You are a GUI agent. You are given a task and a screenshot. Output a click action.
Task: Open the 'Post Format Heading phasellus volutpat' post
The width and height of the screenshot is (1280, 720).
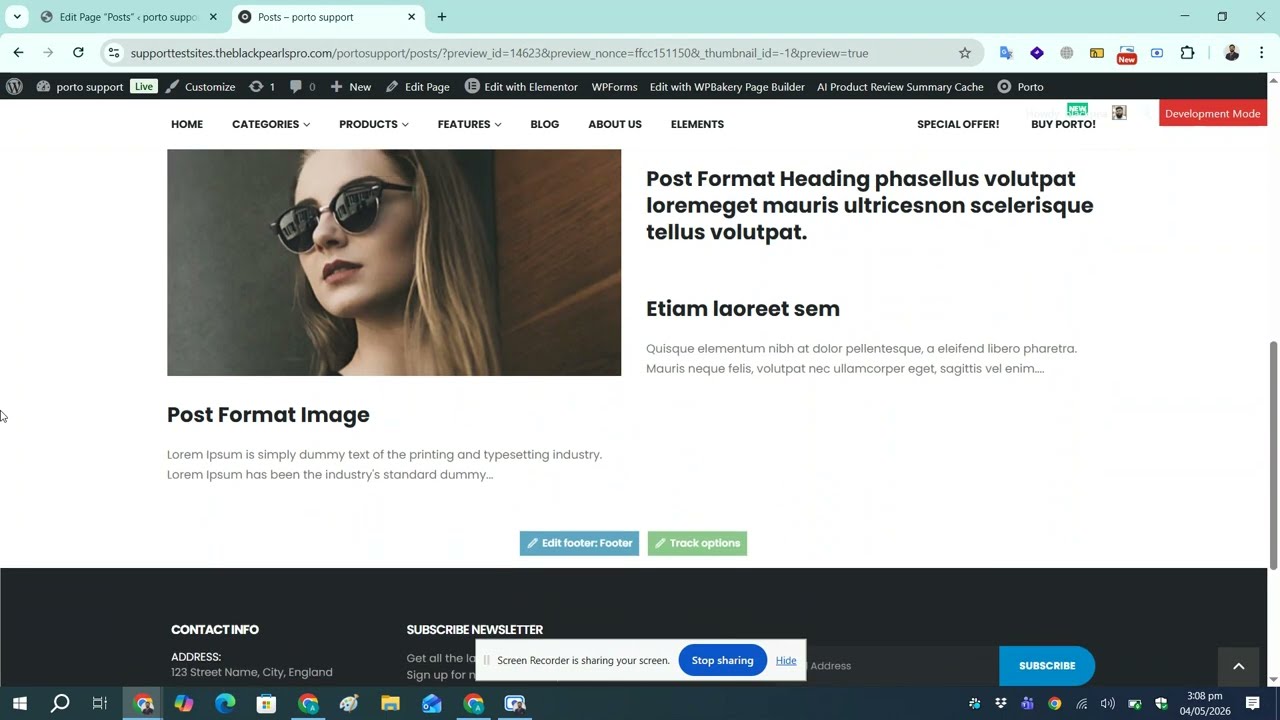point(870,205)
